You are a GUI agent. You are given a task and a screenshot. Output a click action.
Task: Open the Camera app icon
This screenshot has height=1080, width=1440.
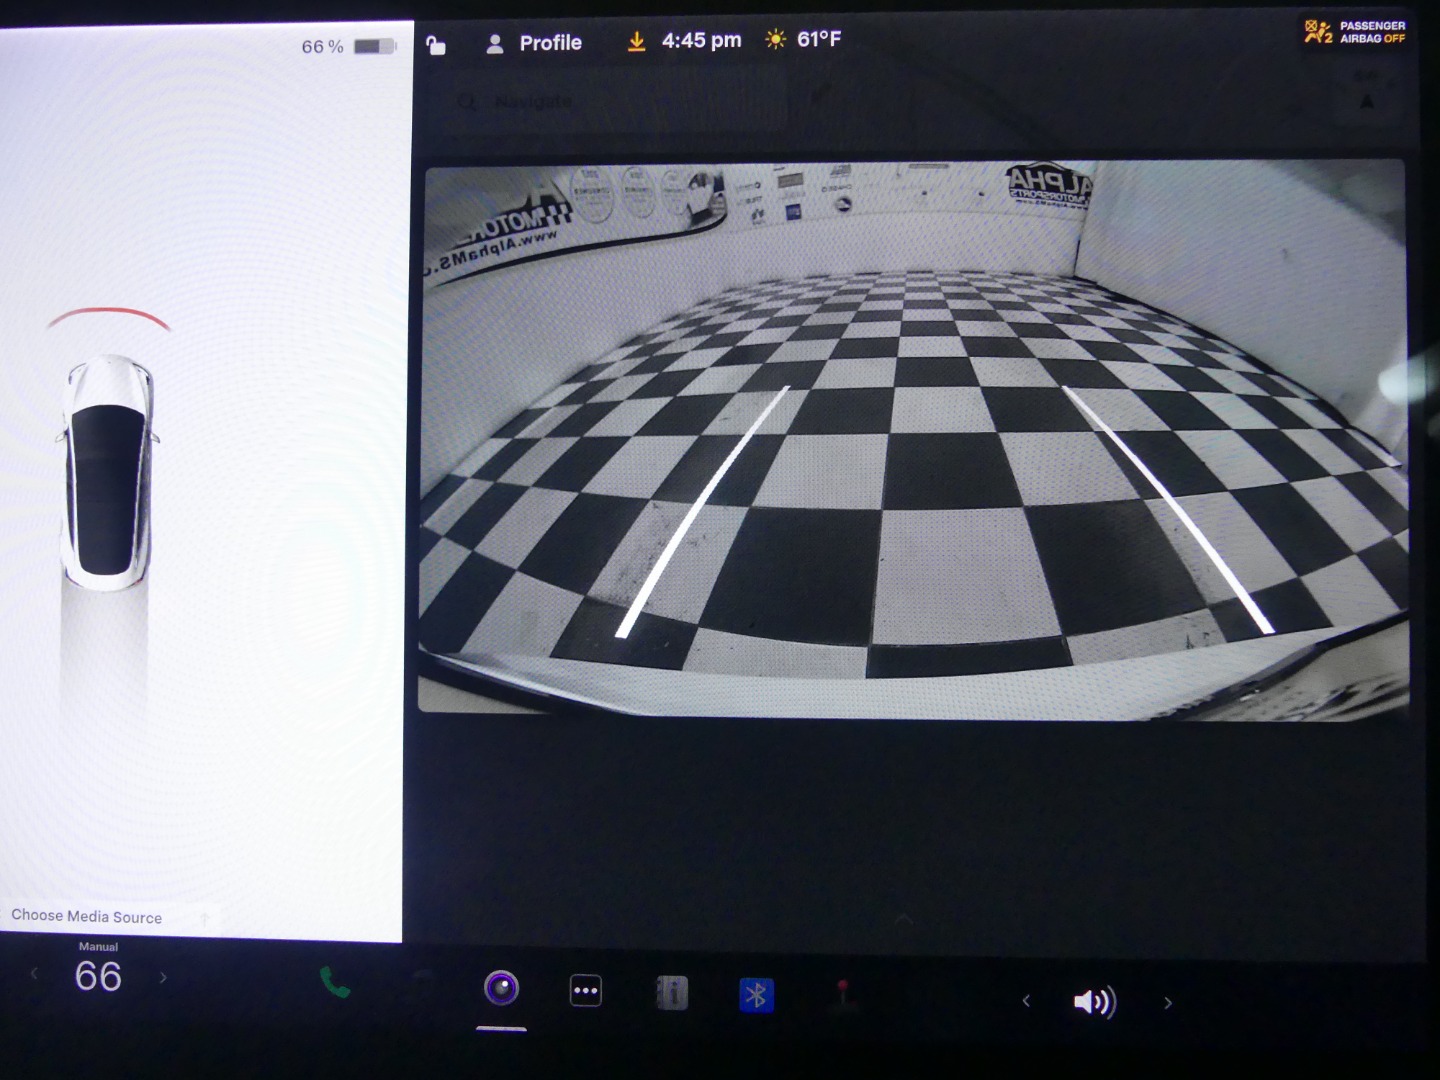coord(501,989)
